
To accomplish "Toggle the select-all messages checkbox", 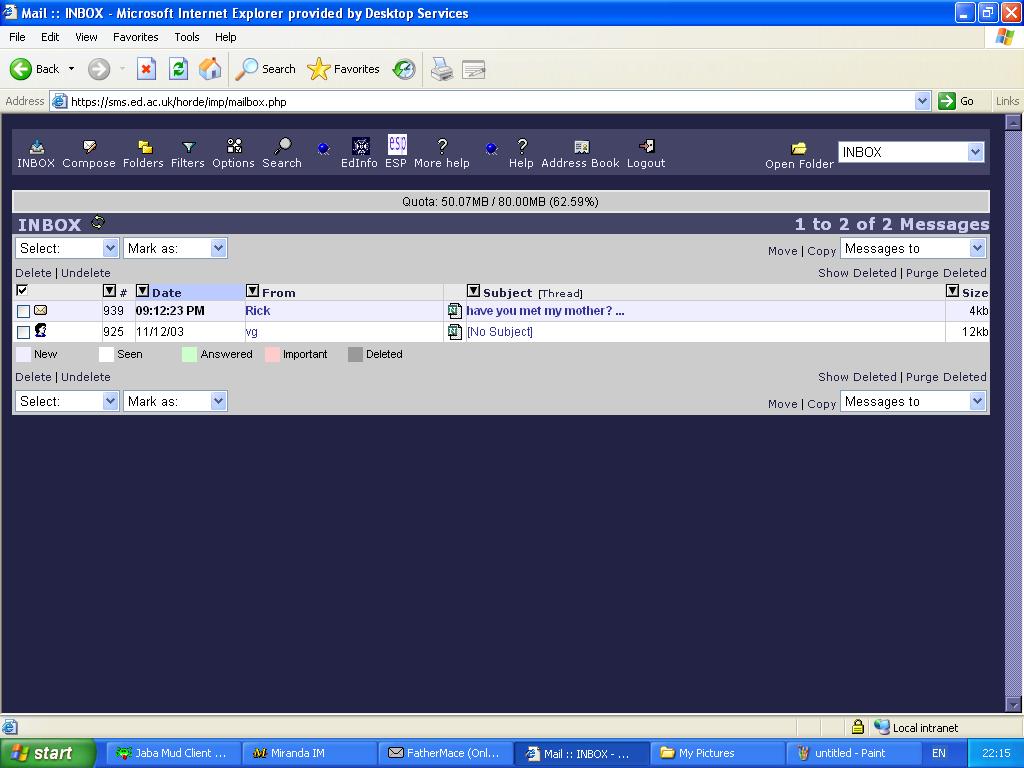I will [x=22, y=290].
